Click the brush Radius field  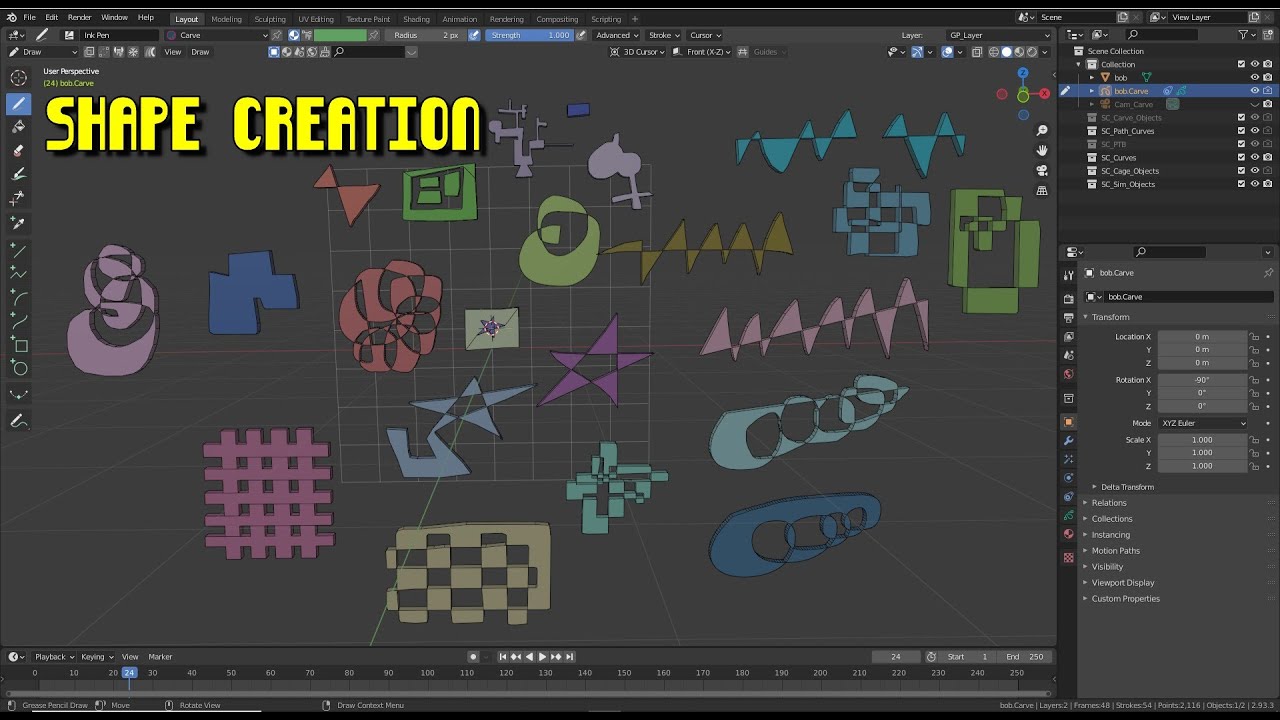point(426,35)
